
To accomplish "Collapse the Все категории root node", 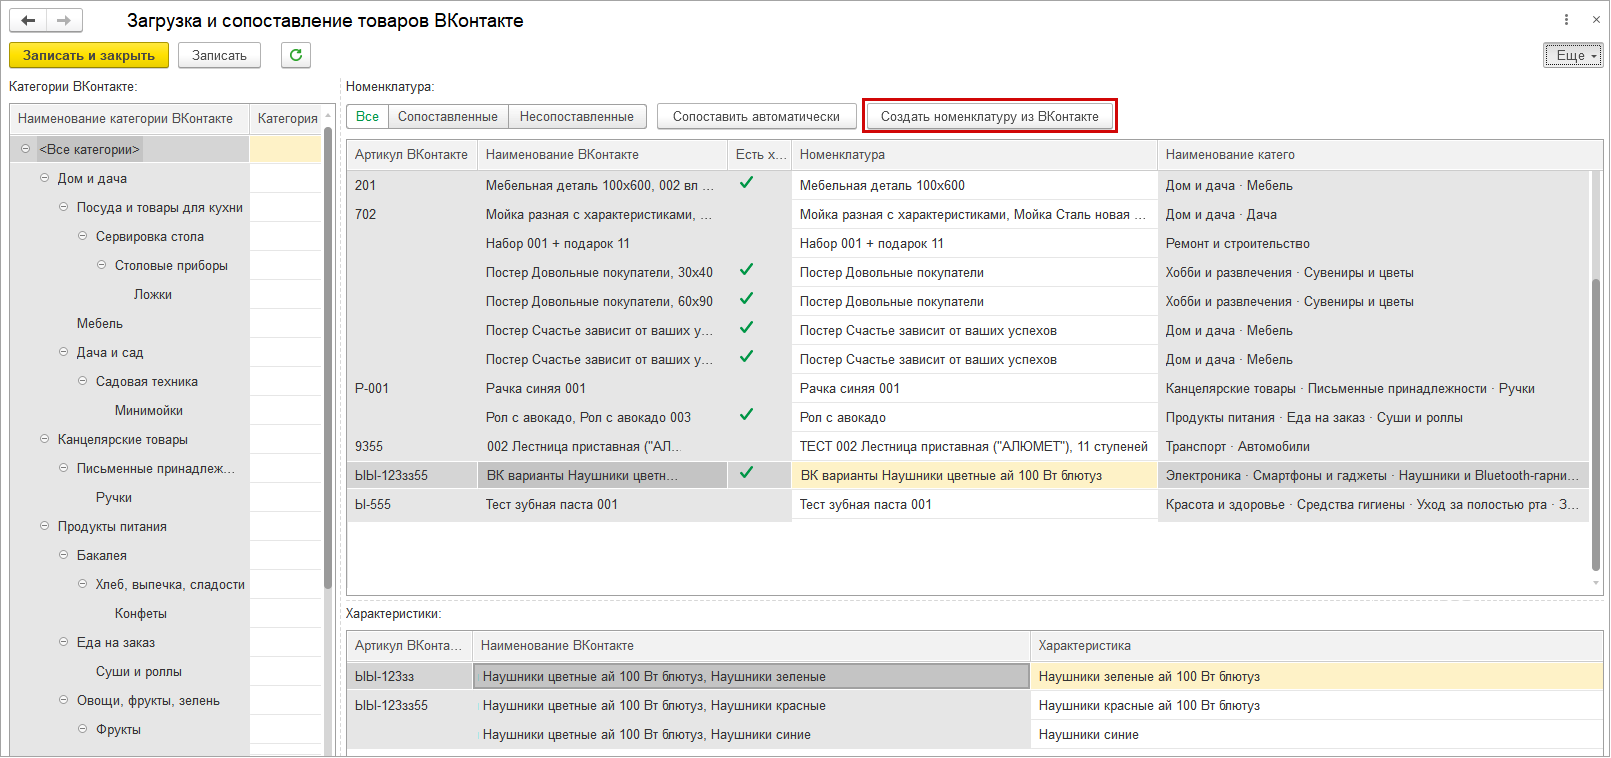I will coord(25,149).
